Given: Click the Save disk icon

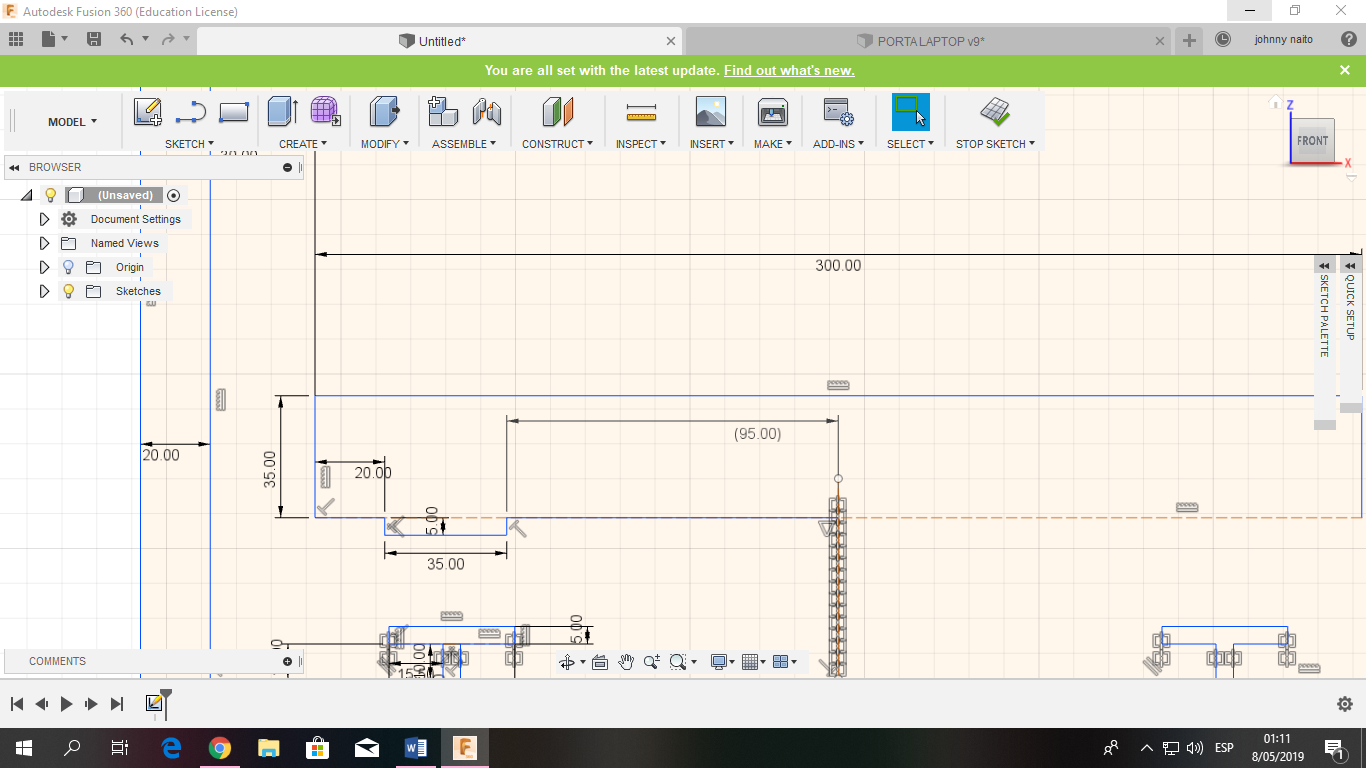Looking at the screenshot, I should pyautogui.click(x=94, y=40).
